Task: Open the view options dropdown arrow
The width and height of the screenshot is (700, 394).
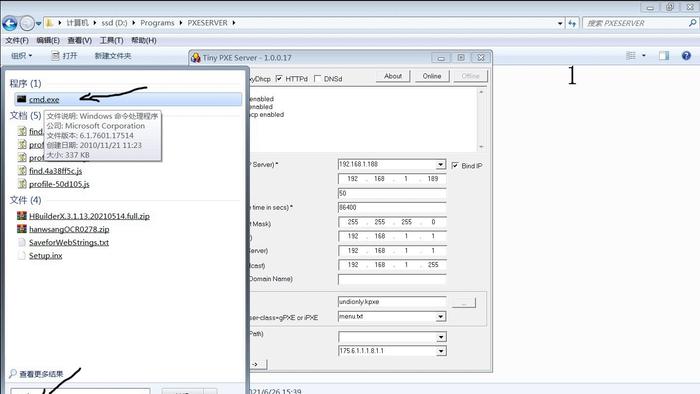Action: tap(643, 55)
